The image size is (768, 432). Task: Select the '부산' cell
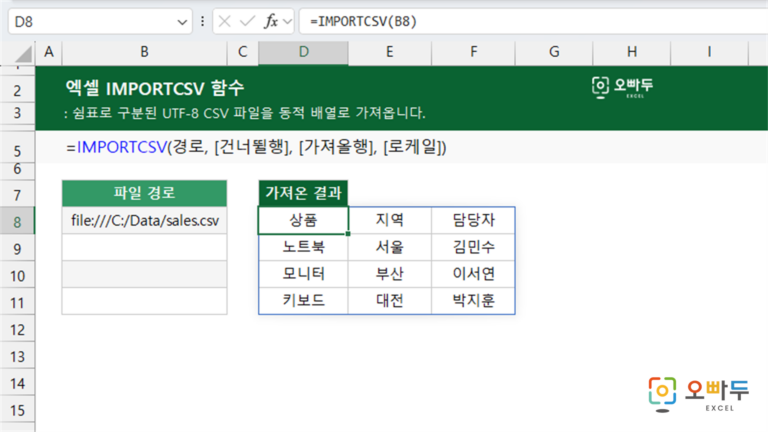390,274
